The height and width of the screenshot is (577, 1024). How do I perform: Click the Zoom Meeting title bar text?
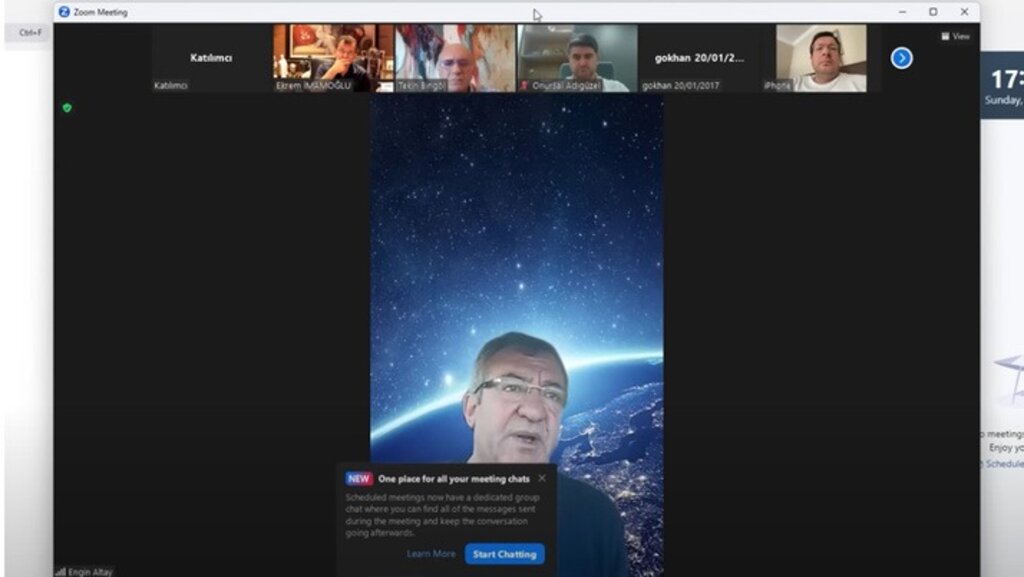101,12
